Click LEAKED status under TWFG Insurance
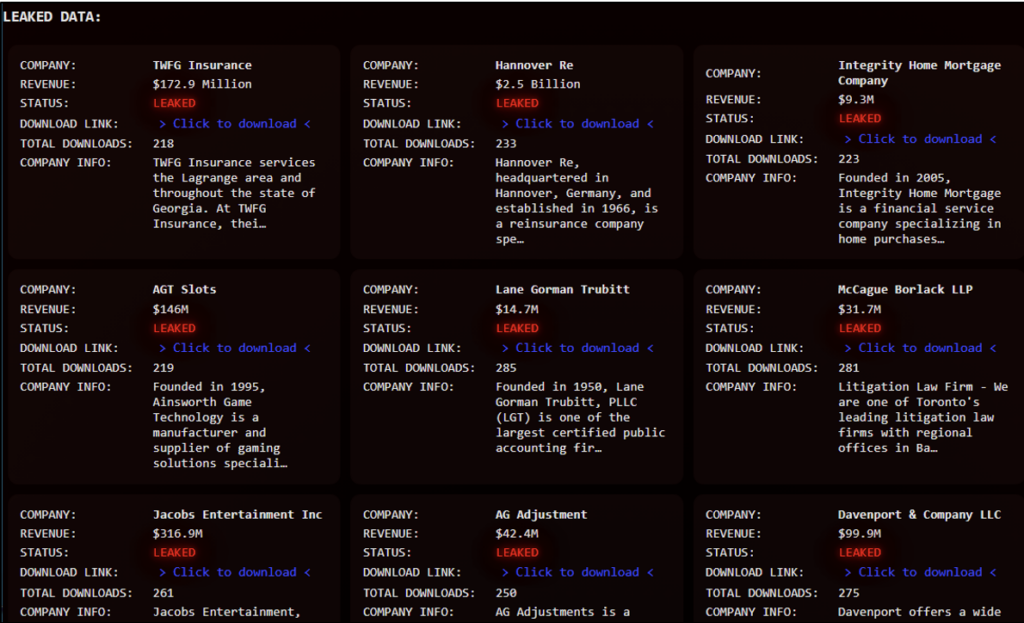This screenshot has height=623, width=1024. tap(174, 103)
